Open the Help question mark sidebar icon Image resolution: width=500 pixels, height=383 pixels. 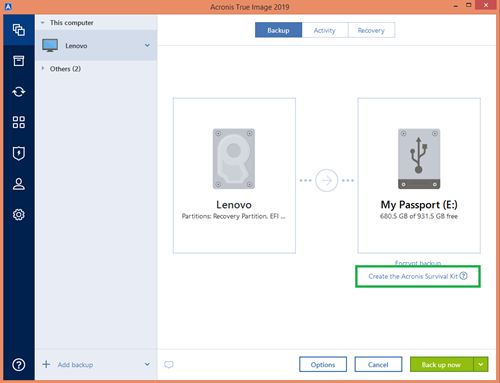(x=19, y=365)
